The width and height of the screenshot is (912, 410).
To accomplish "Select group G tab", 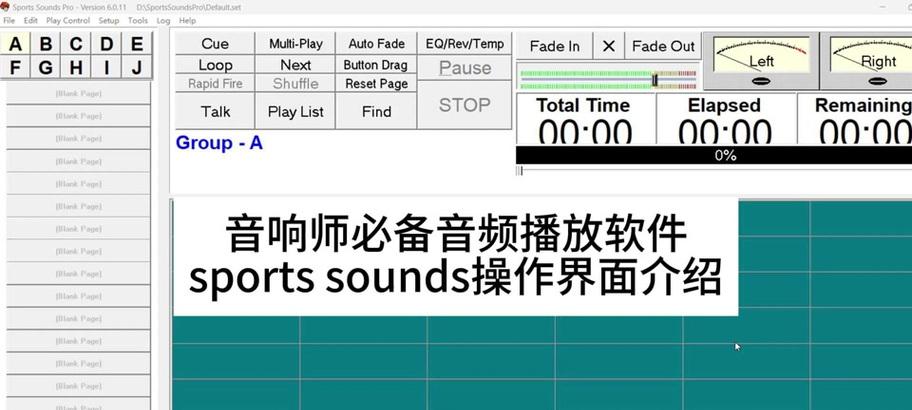I will click(46, 67).
